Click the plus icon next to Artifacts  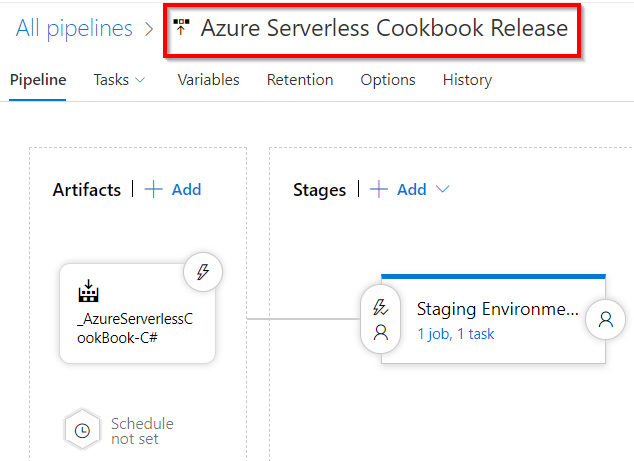pyautogui.click(x=153, y=190)
